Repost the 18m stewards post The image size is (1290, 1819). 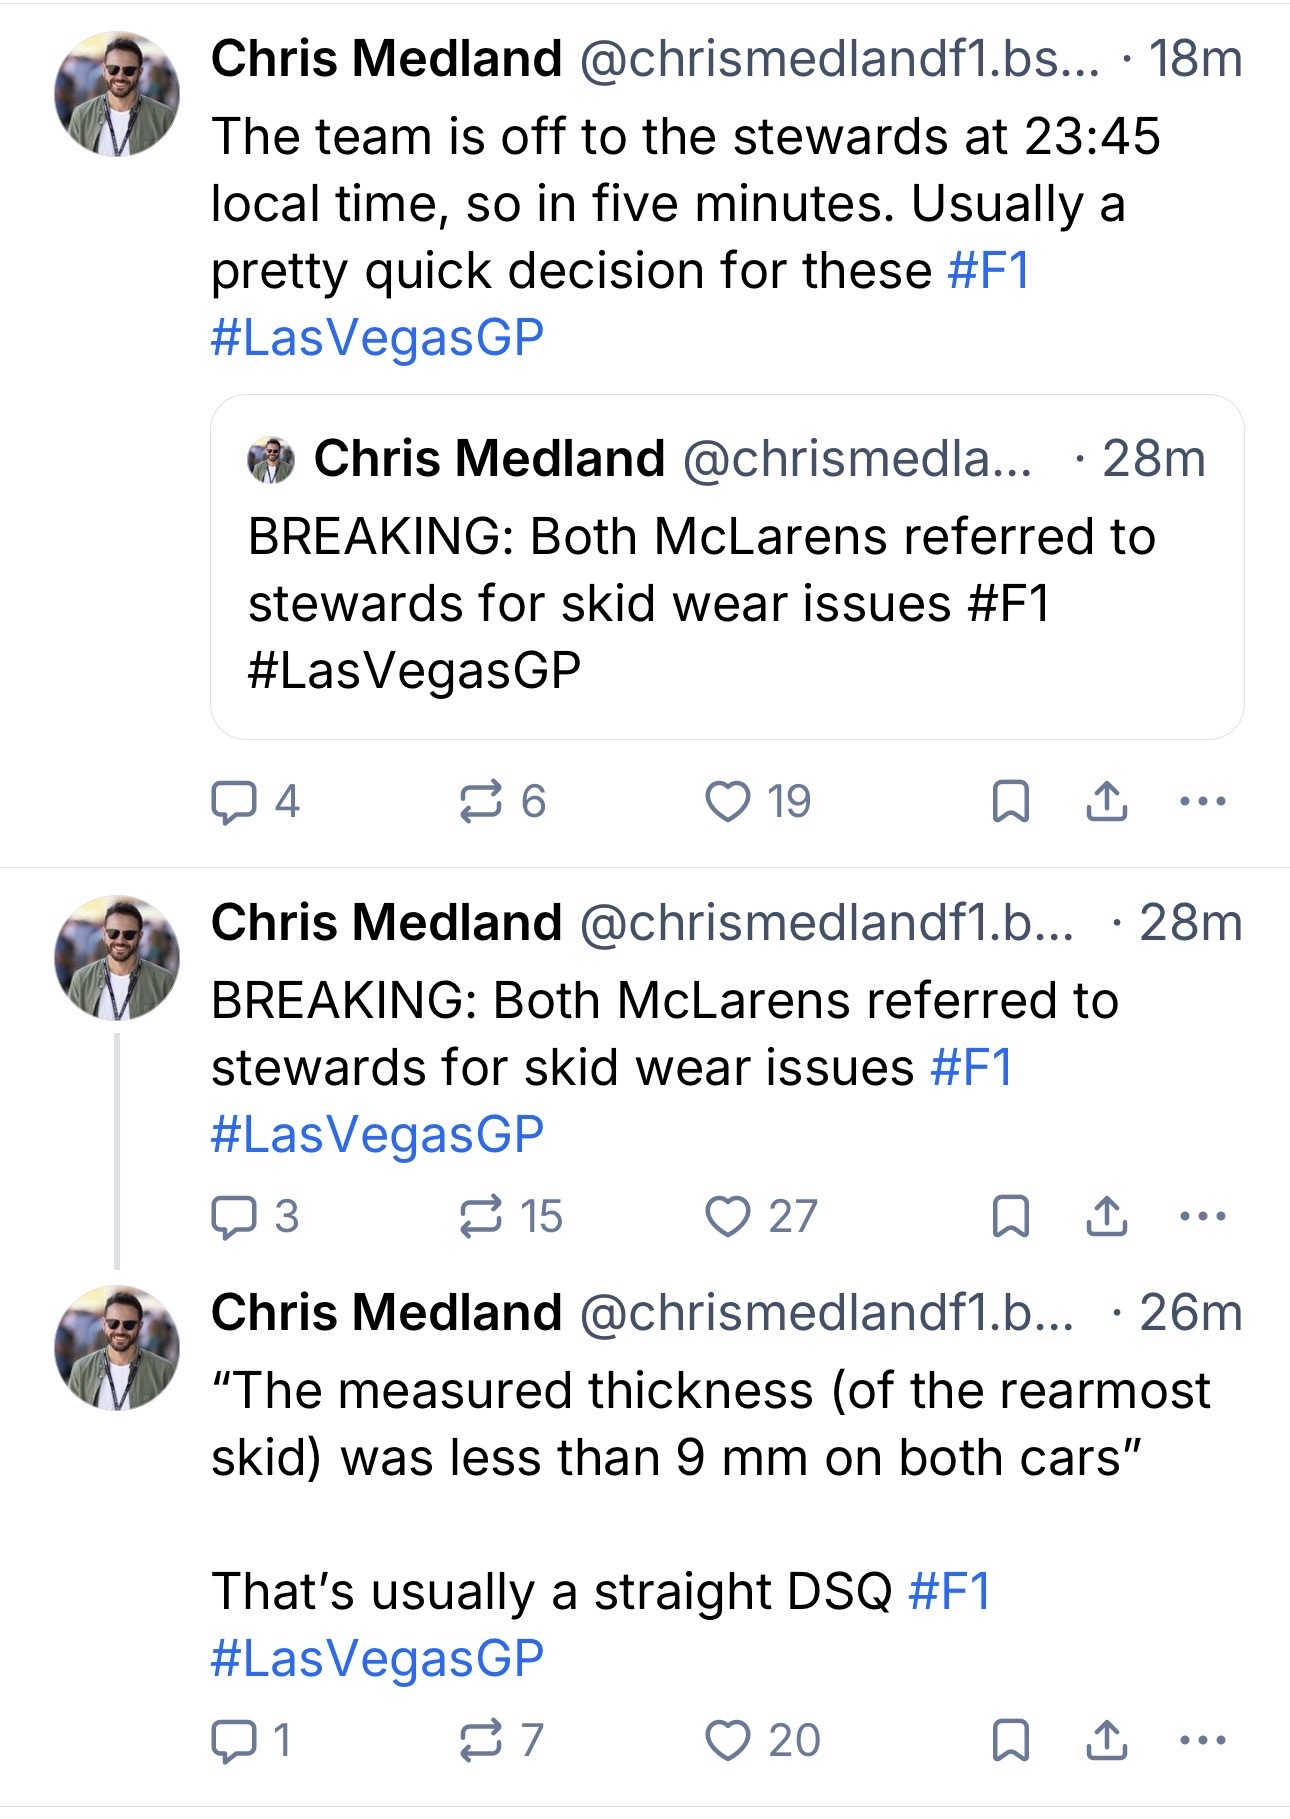pos(480,802)
